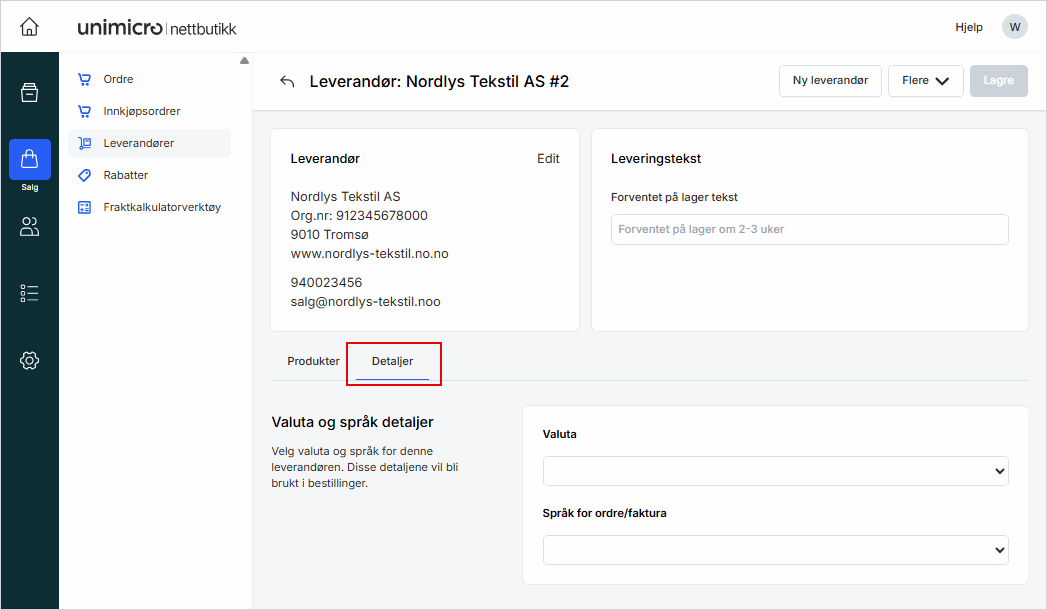The image size is (1047, 610).
Task: Click the Ny leverandør button
Action: click(829, 81)
